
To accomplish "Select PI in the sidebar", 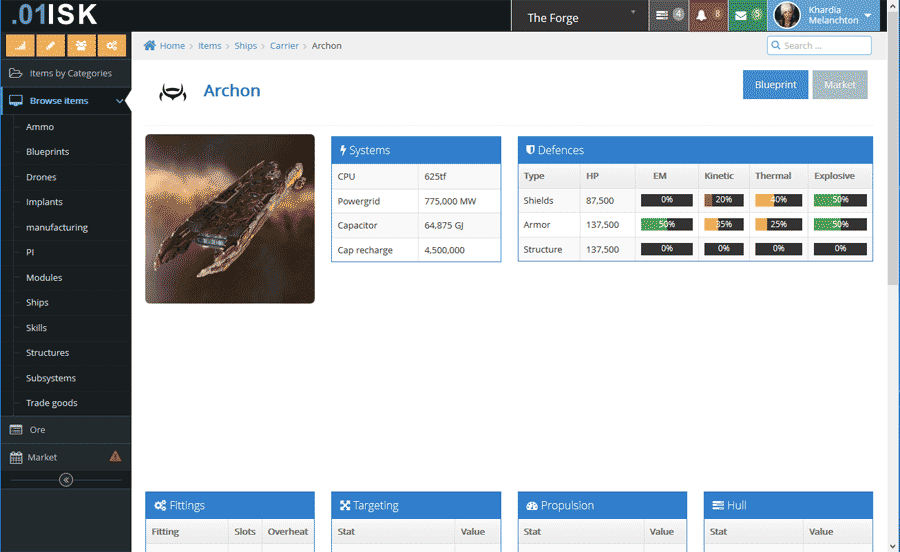I will (30, 252).
